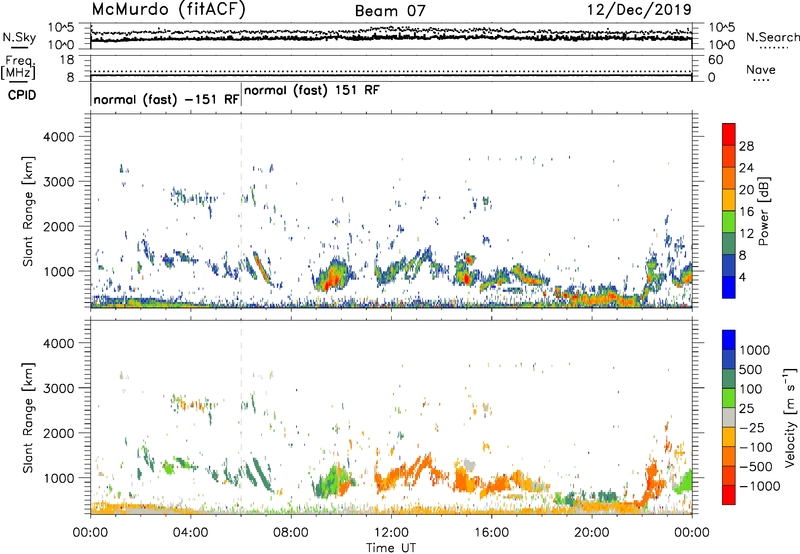Click the McMurdo (fitACF) title
This screenshot has height=554, width=800.
(168, 10)
